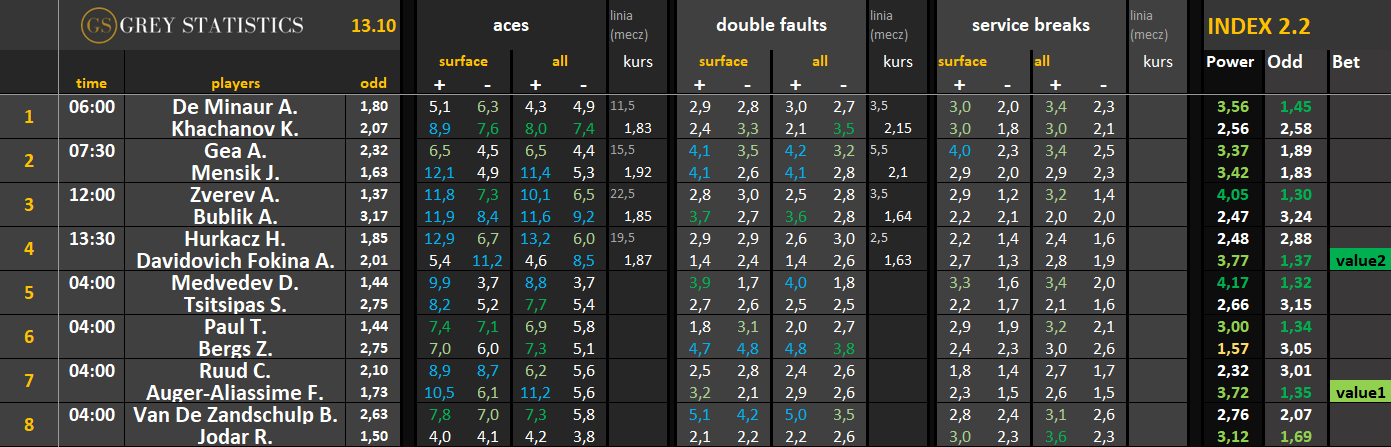
Task: Select player De Minaur A.
Action: [235, 105]
